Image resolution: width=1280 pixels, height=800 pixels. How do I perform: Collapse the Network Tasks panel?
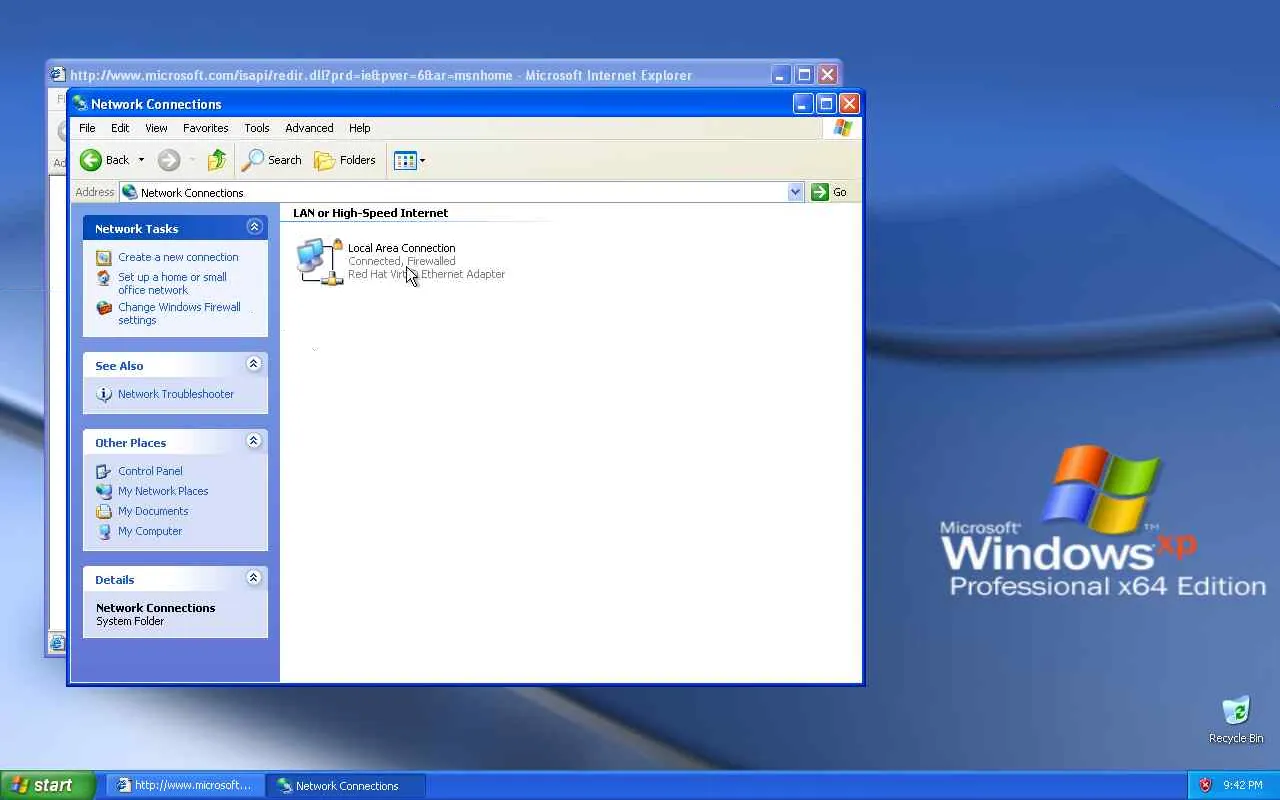pos(254,227)
